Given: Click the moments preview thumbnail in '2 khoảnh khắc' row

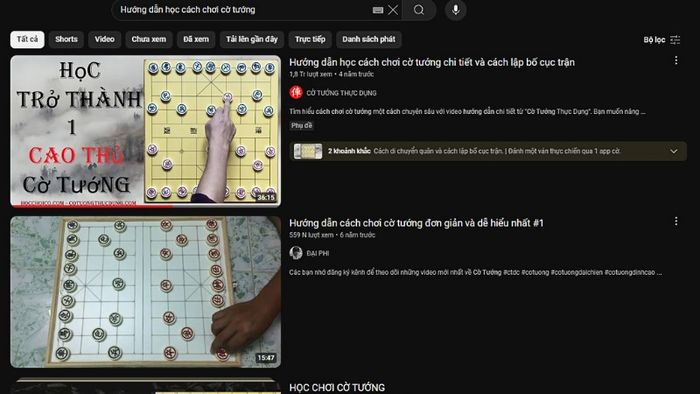Looking at the screenshot, I should (308, 151).
